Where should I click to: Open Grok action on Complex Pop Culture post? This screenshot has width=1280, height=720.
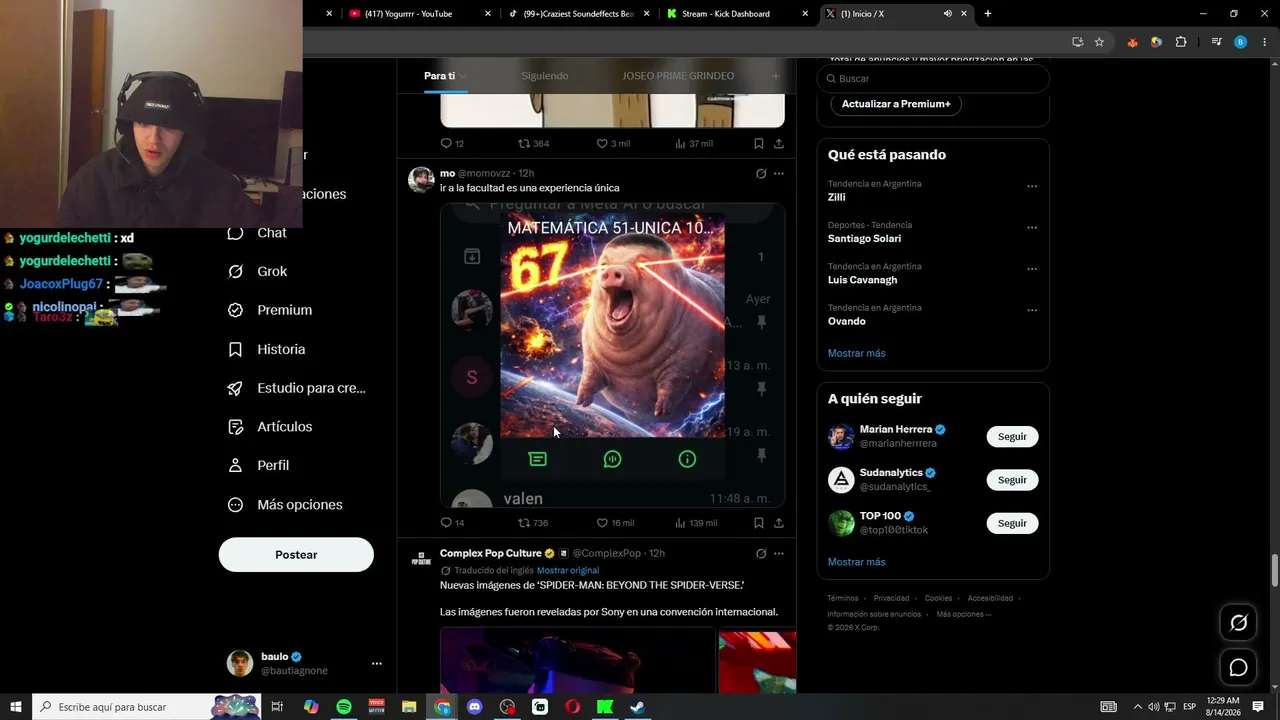[x=761, y=554]
